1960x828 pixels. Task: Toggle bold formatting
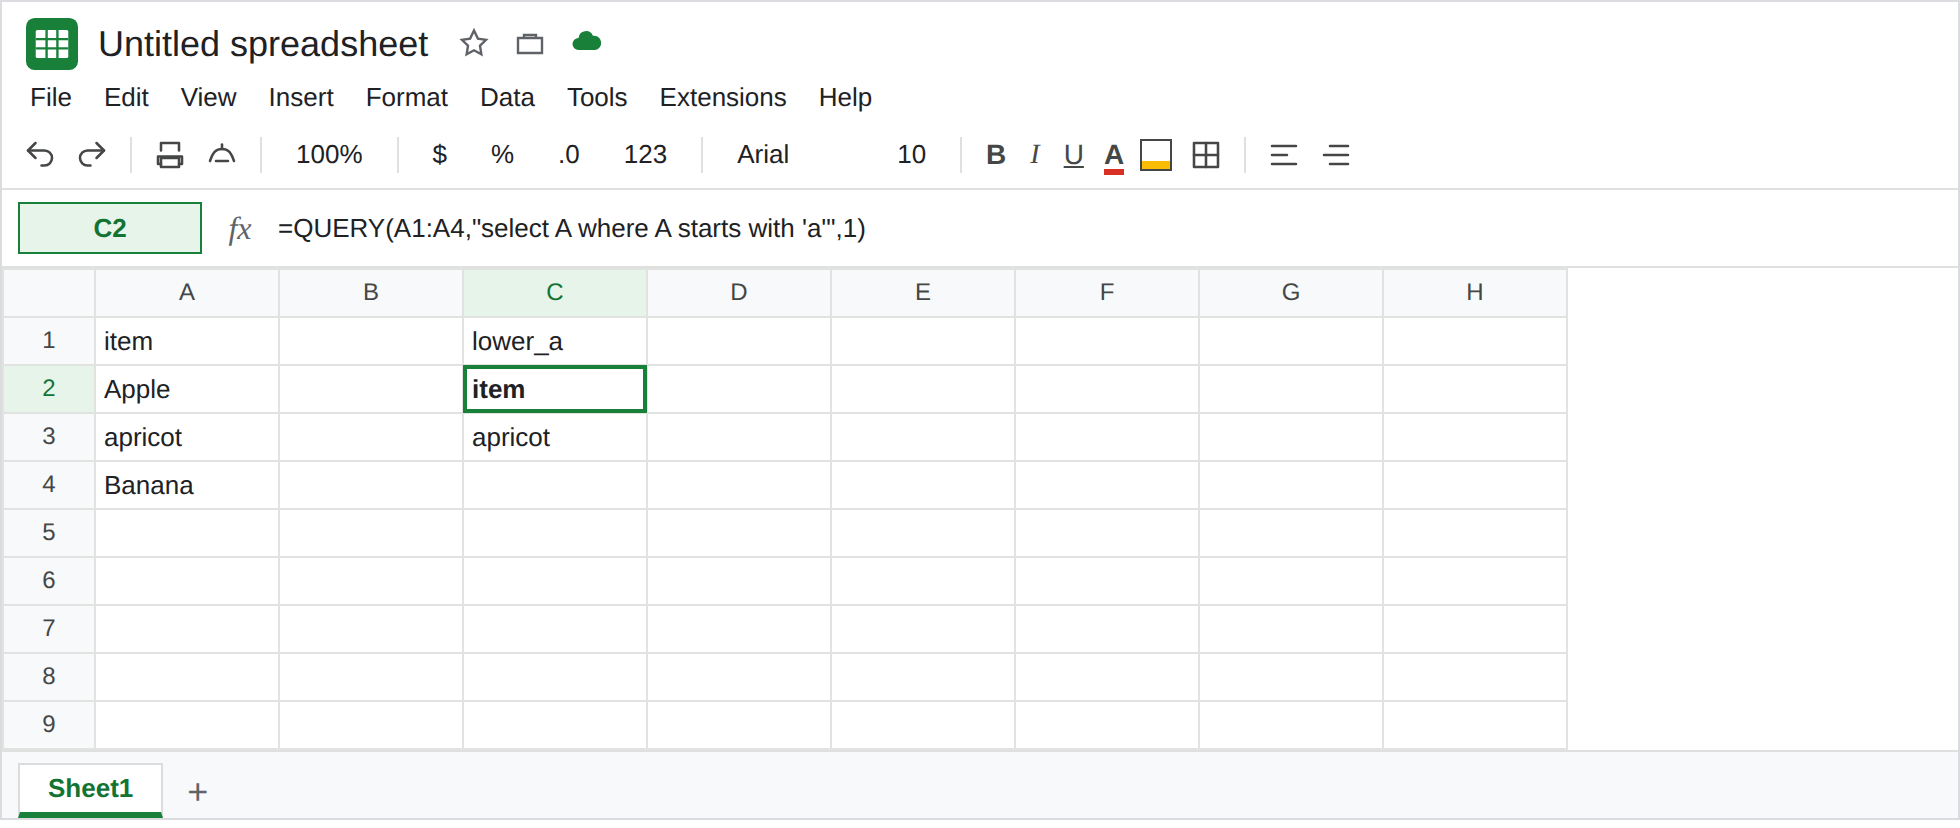[995, 155]
